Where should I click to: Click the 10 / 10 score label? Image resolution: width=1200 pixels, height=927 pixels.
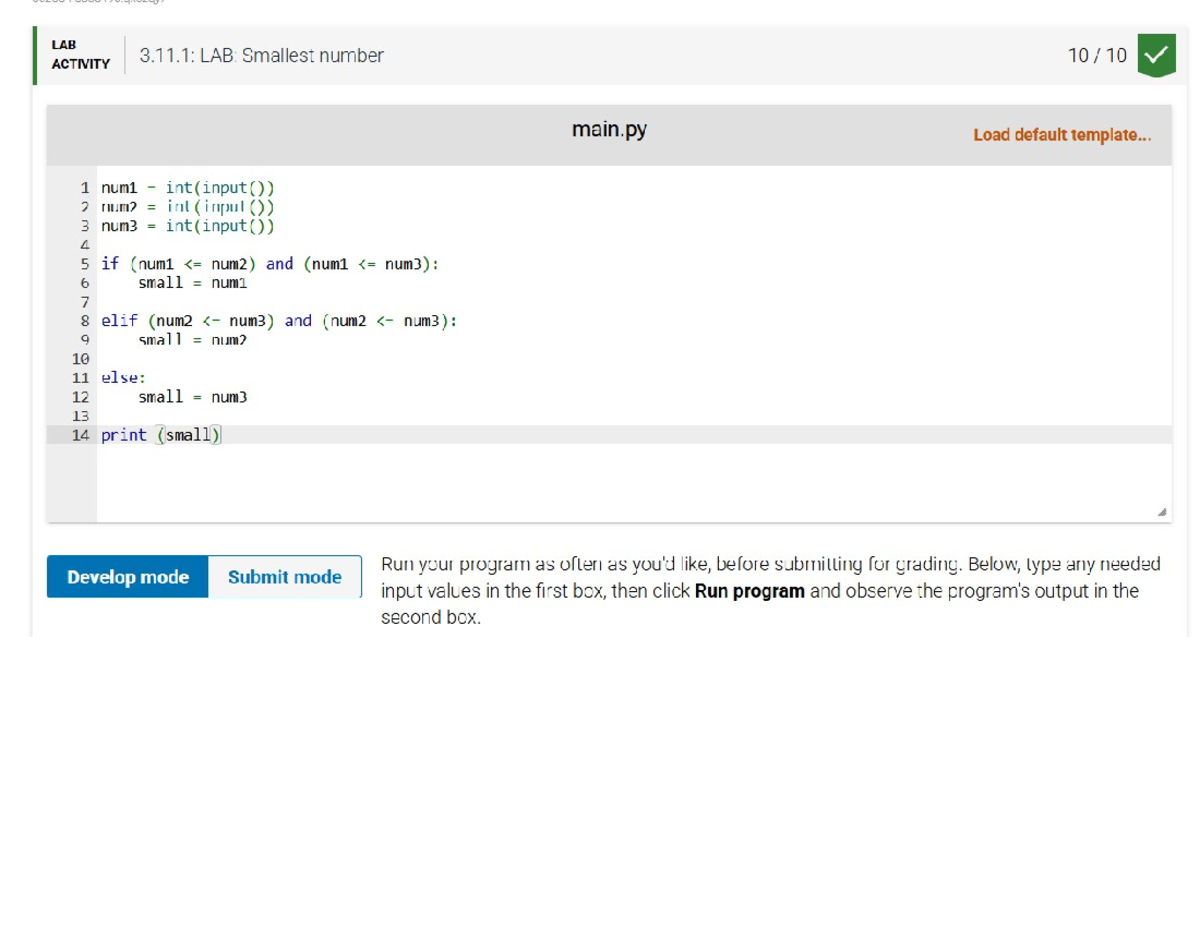[1097, 56]
